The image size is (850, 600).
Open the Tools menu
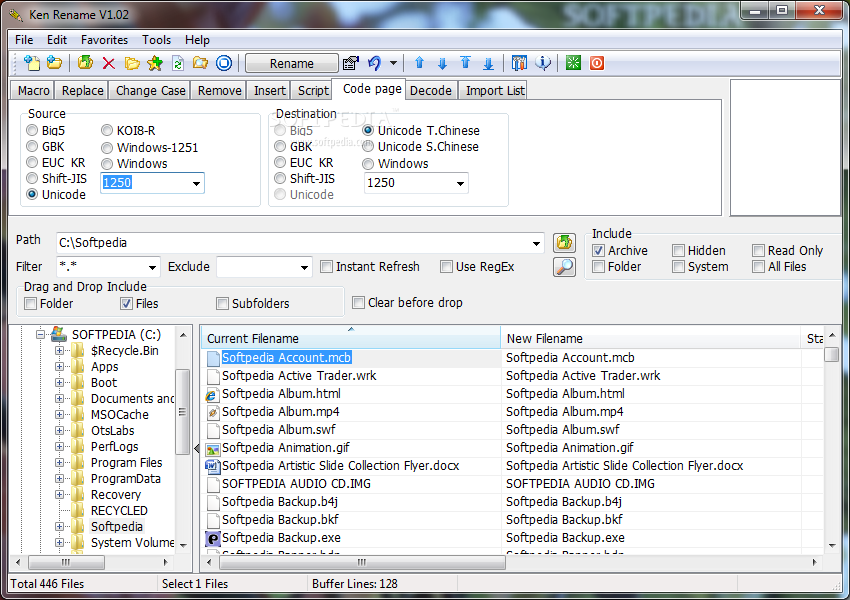(x=156, y=40)
